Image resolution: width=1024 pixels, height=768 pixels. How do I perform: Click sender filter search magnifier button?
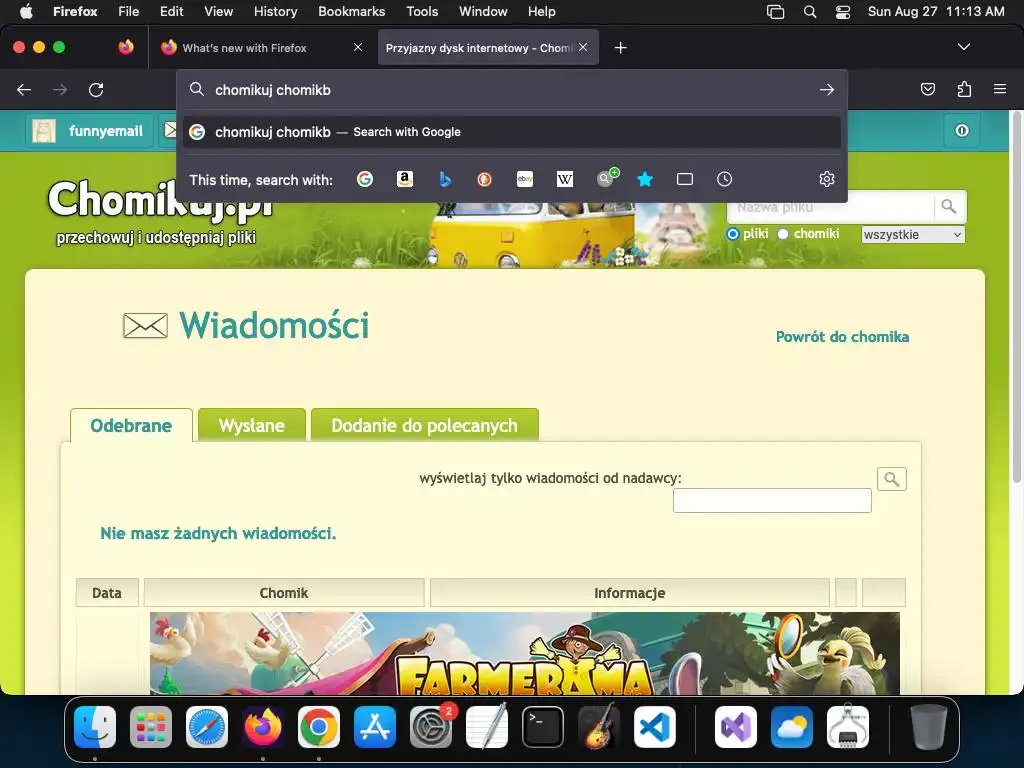891,479
